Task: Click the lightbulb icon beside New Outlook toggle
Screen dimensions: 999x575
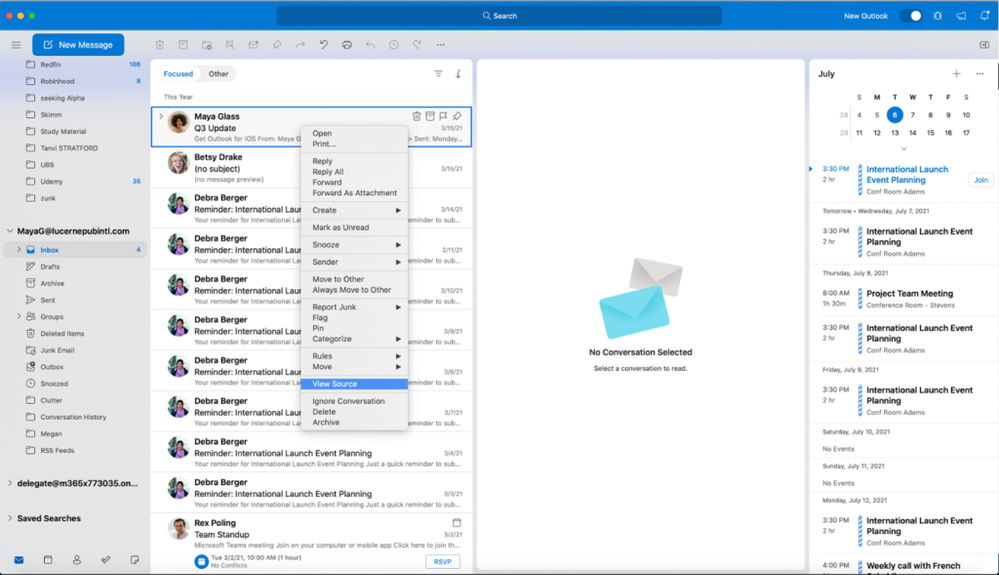Action: point(938,16)
